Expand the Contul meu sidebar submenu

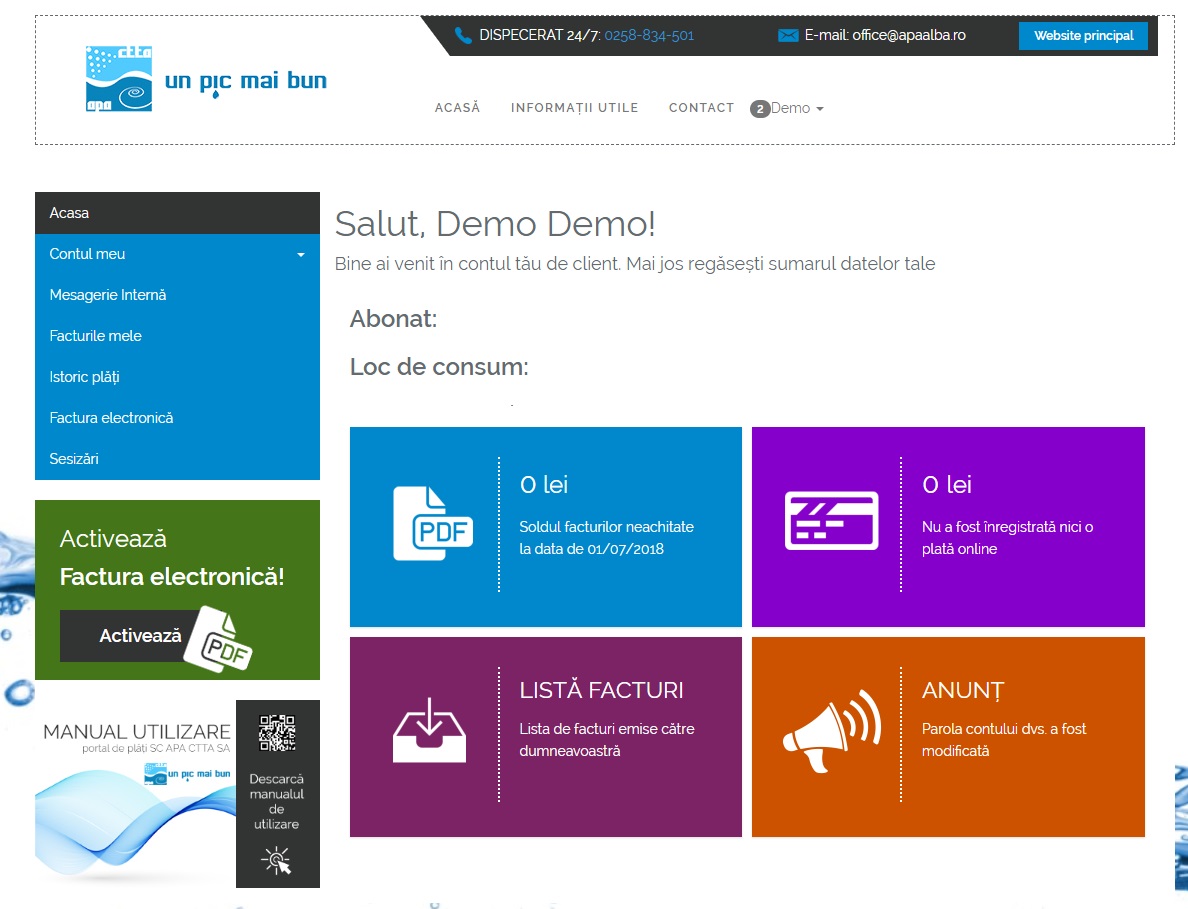300,255
